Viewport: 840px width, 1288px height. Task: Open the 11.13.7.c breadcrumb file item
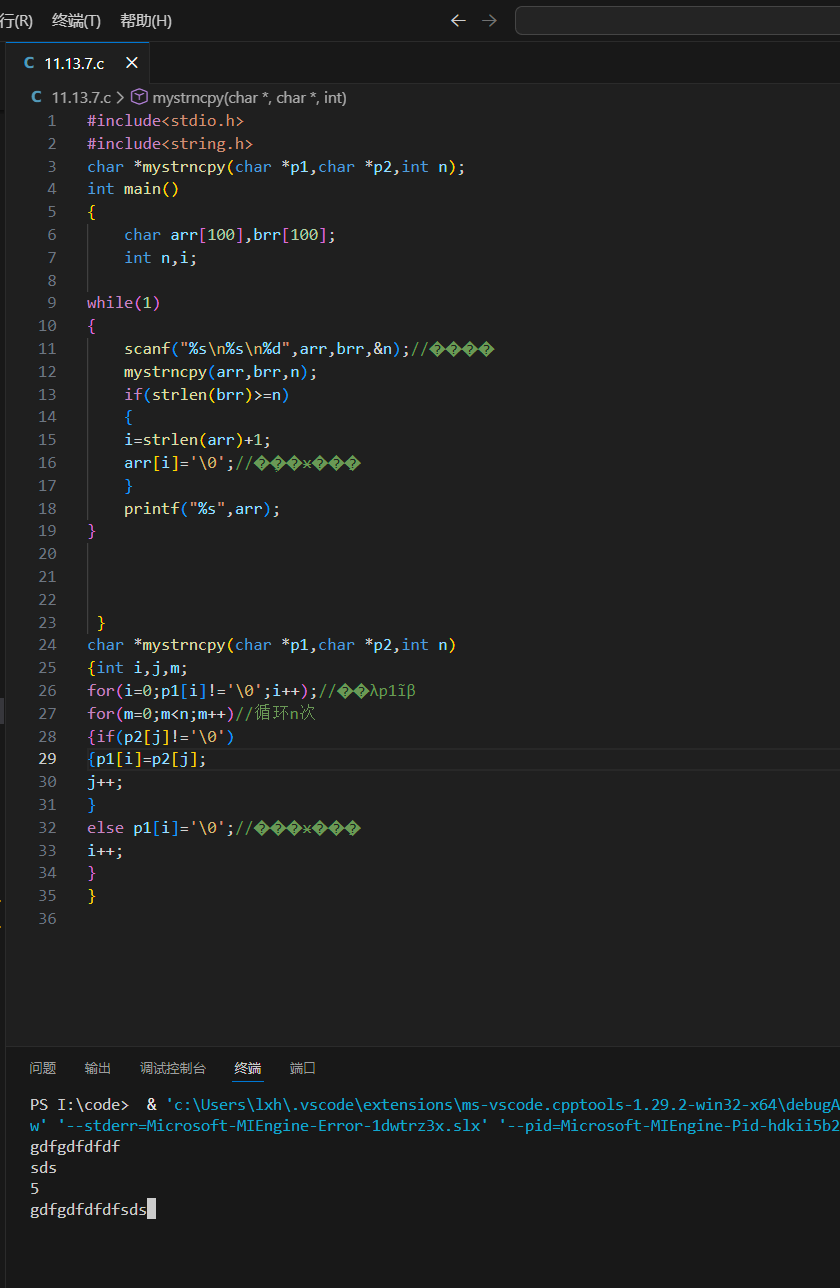pyautogui.click(x=81, y=97)
